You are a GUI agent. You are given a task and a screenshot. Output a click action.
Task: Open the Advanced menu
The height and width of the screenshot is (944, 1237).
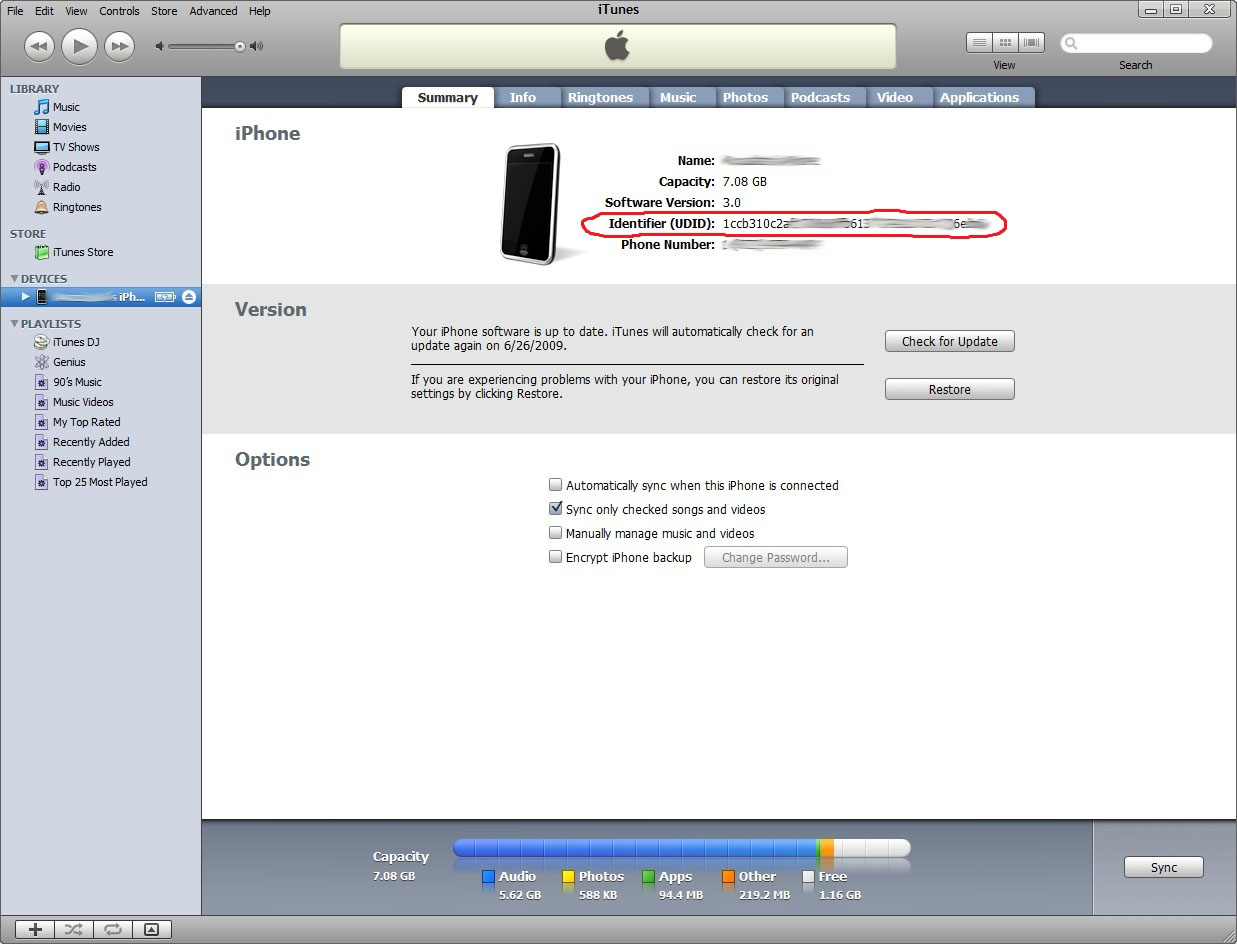pos(213,11)
